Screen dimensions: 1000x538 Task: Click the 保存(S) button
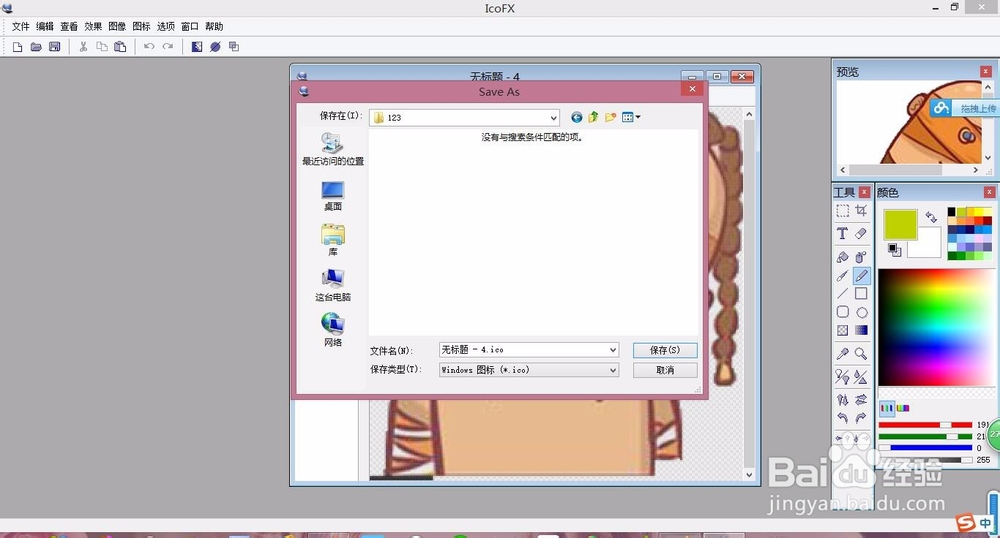665,350
